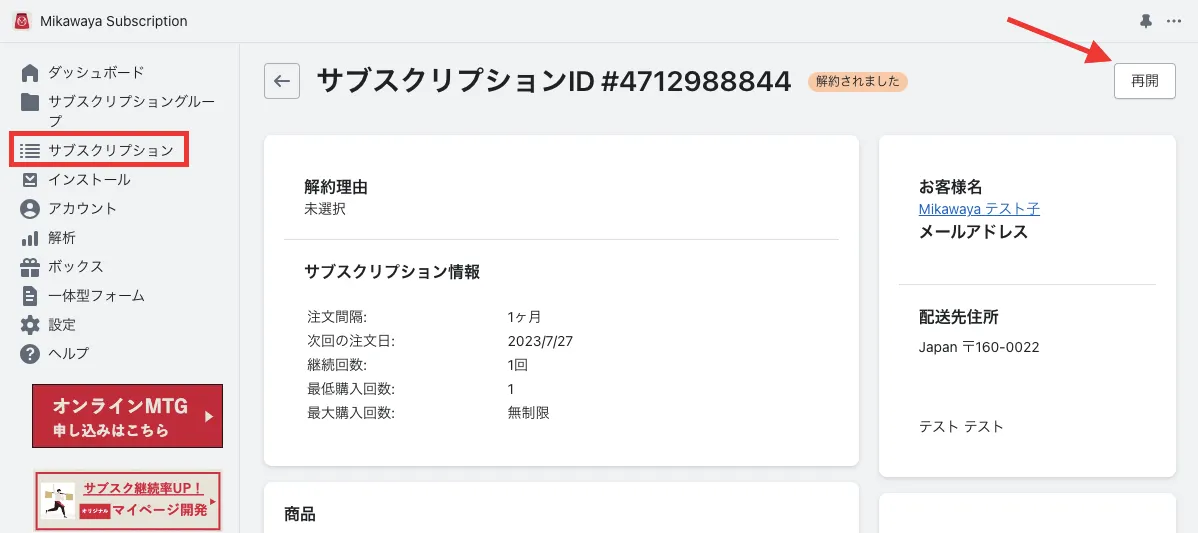Viewport: 1198px width, 533px height.
Task: Click the ボックス gift icon
Action: [30, 267]
